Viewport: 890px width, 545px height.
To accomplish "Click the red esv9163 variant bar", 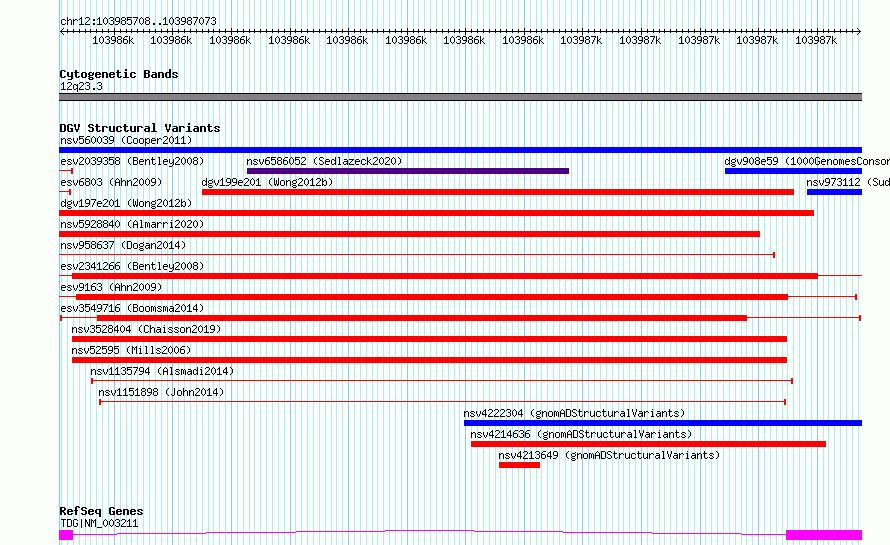I will 432,297.
